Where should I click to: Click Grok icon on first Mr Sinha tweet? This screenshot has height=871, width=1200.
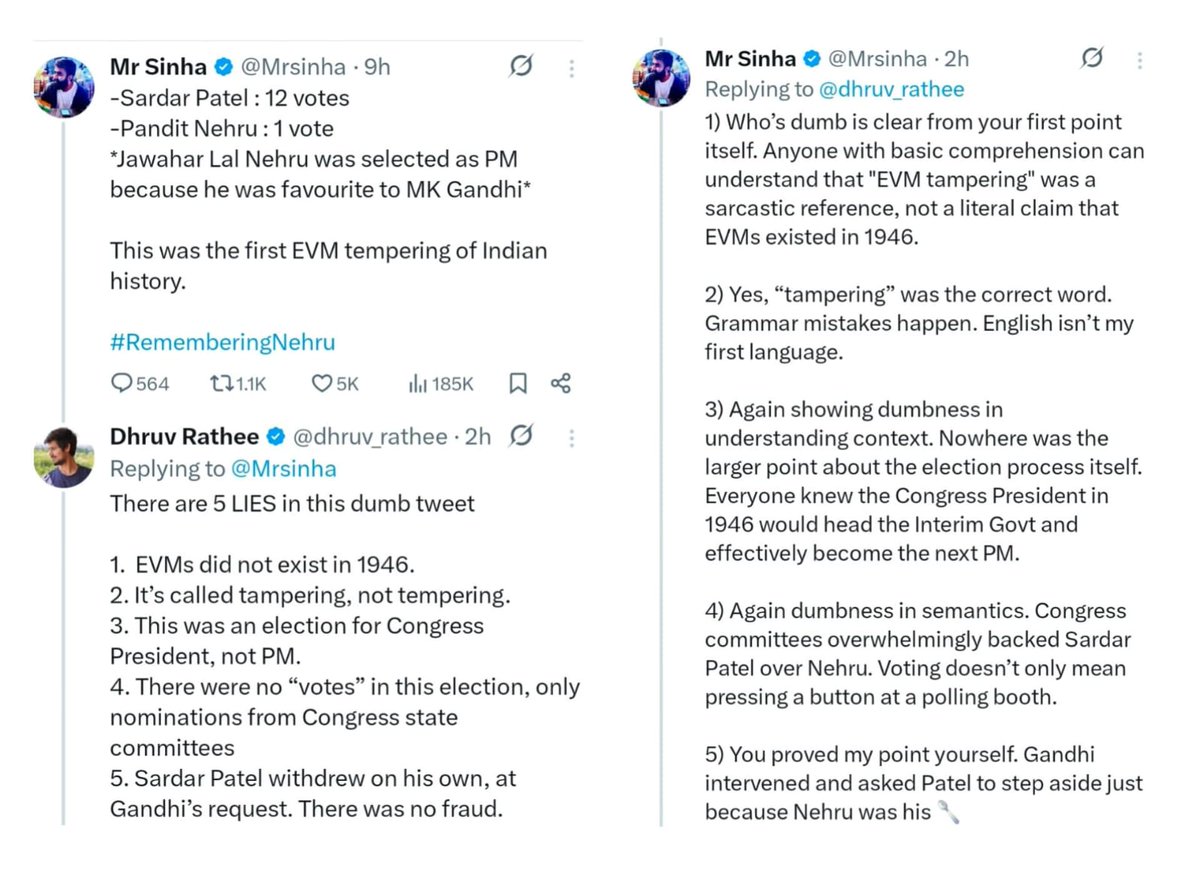521,67
